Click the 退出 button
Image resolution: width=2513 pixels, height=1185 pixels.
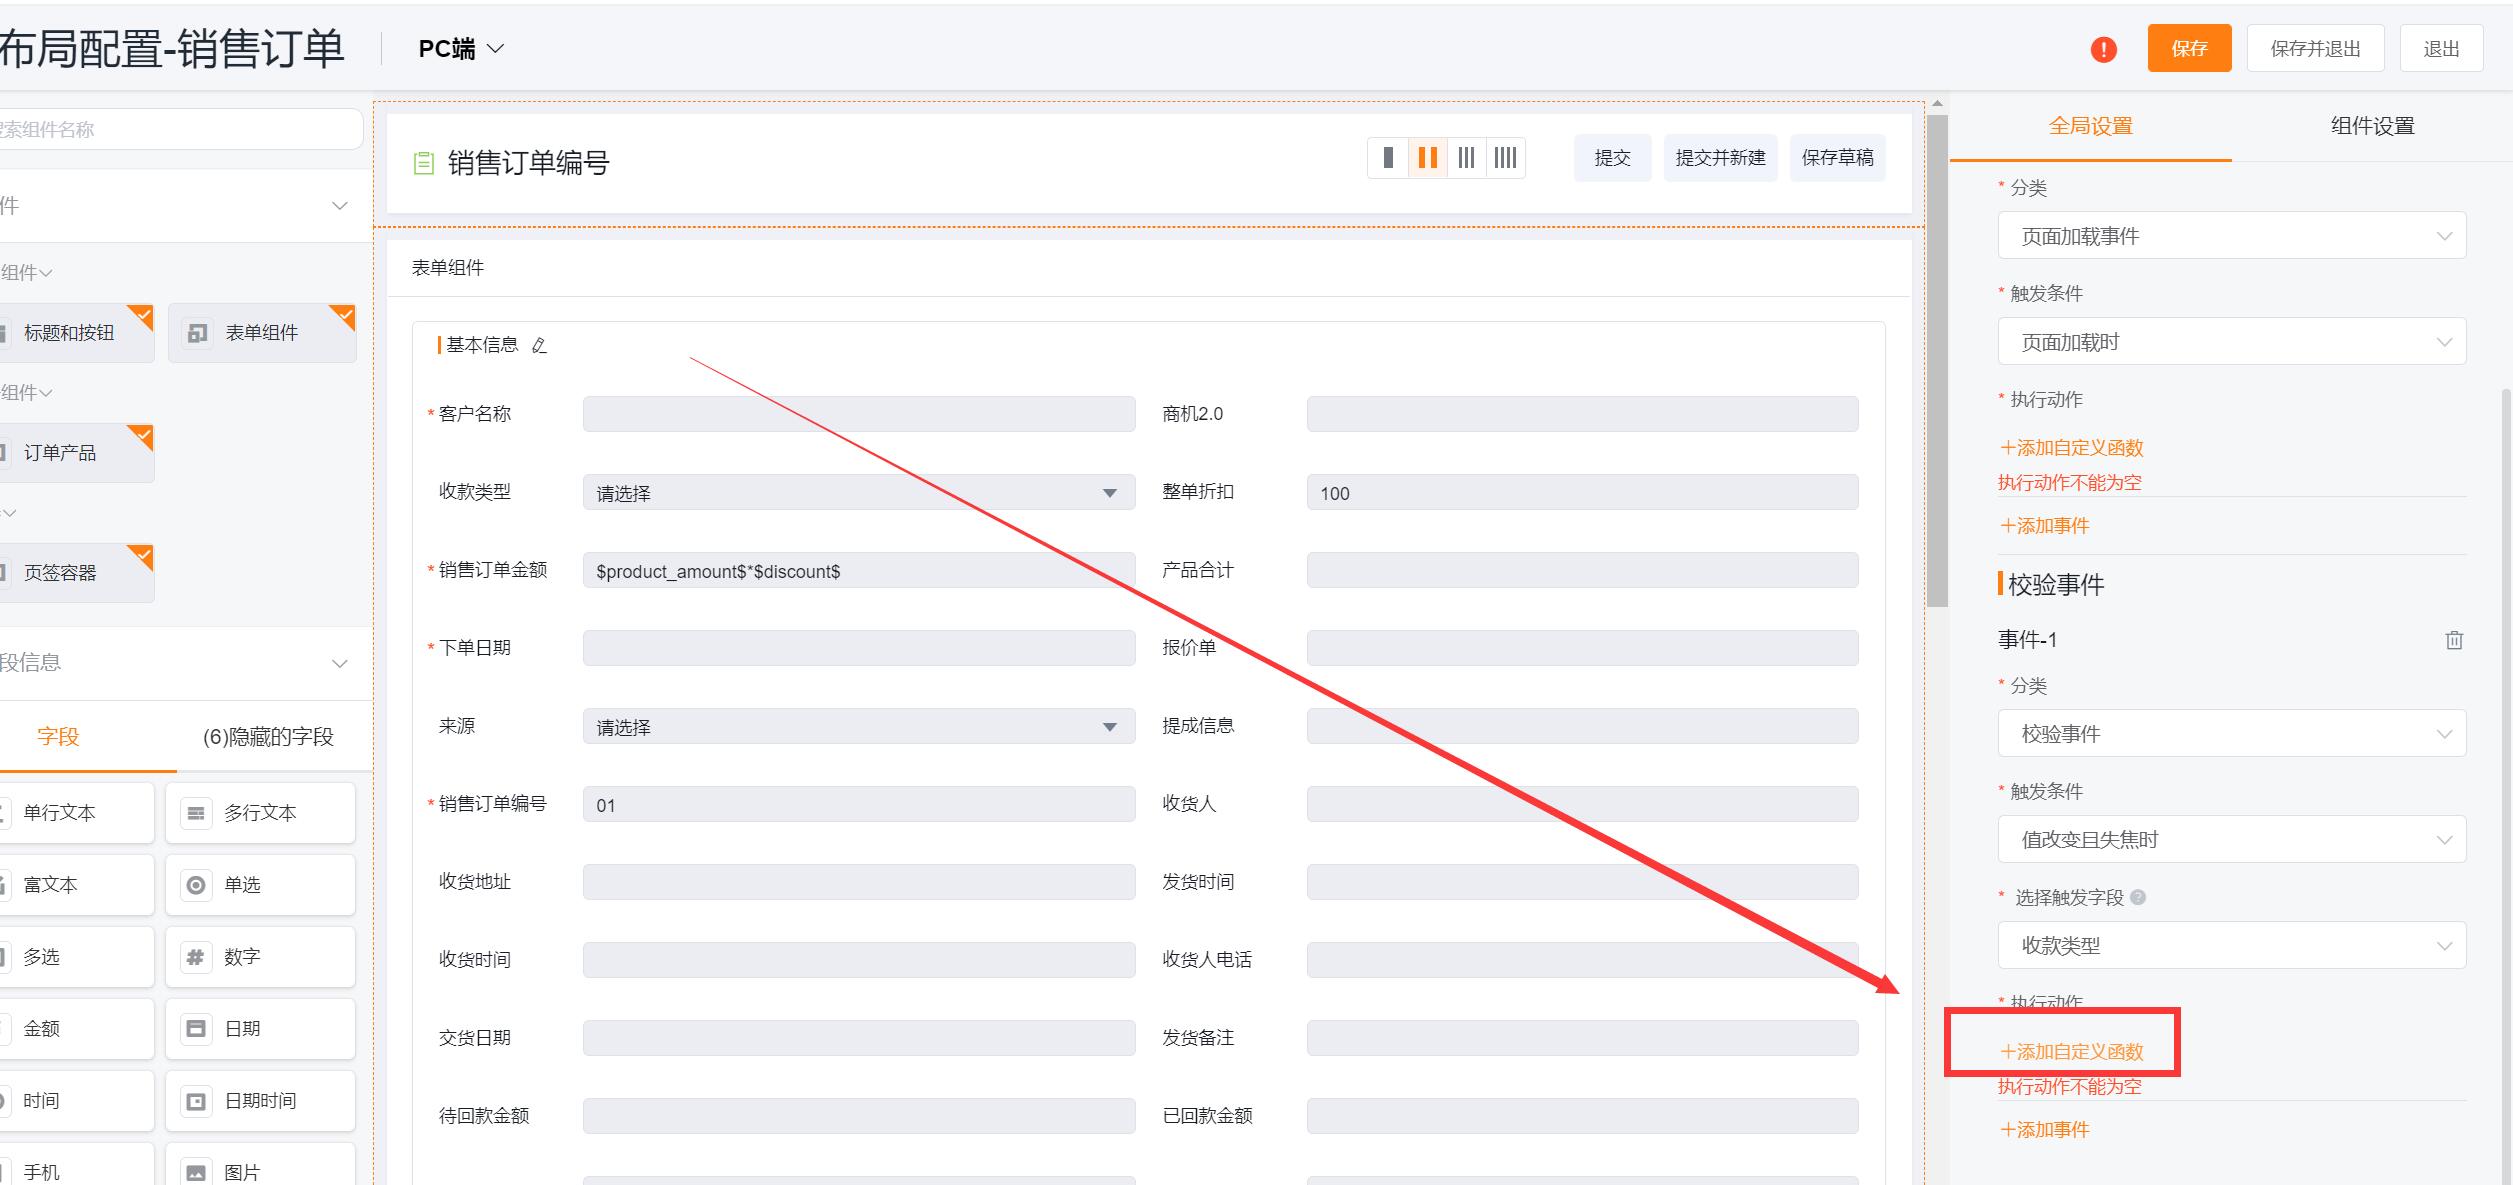click(2441, 48)
